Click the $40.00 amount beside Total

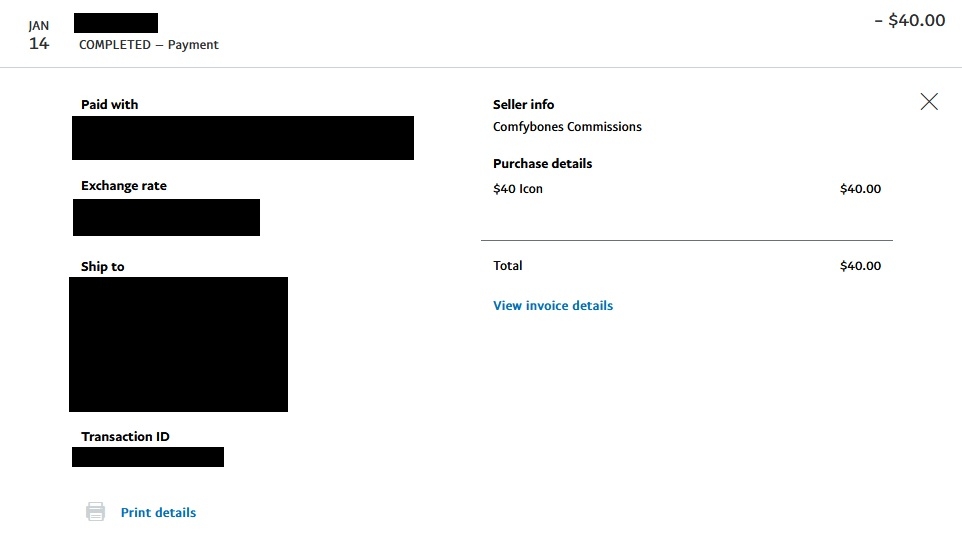tap(860, 266)
